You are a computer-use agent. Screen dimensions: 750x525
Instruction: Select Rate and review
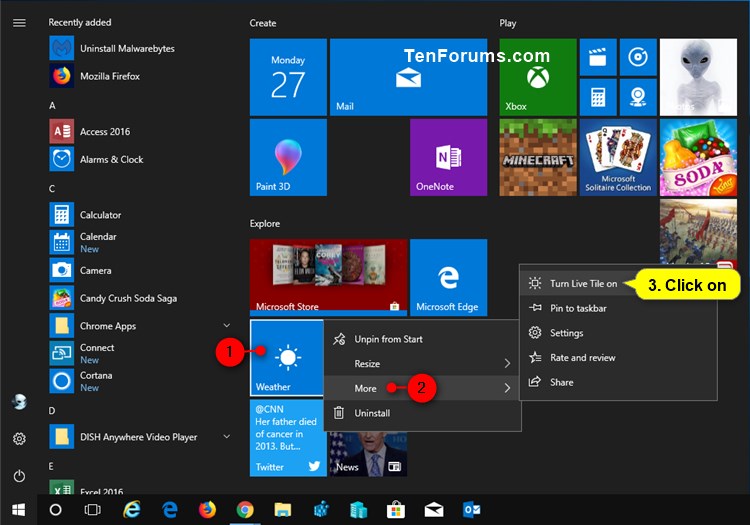(x=618, y=358)
